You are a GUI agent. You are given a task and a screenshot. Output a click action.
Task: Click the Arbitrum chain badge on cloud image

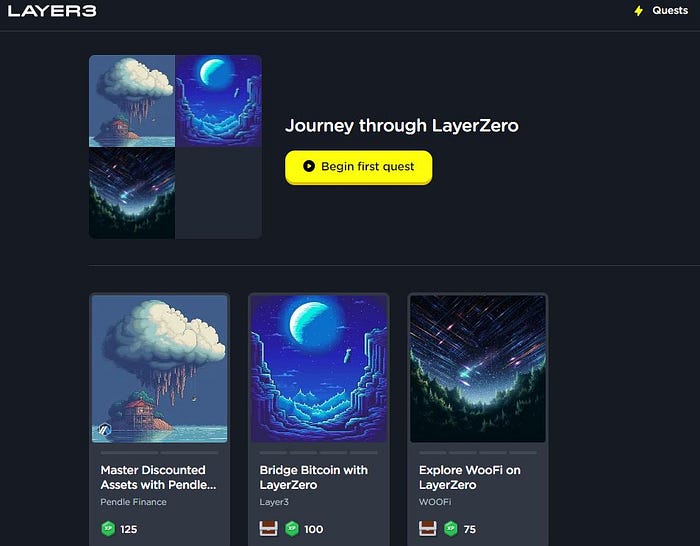point(104,429)
